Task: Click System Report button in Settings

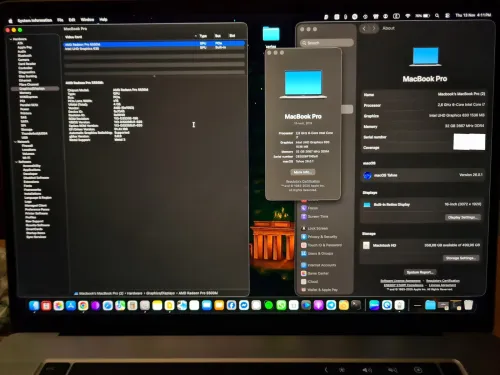Action: pyautogui.click(x=421, y=272)
